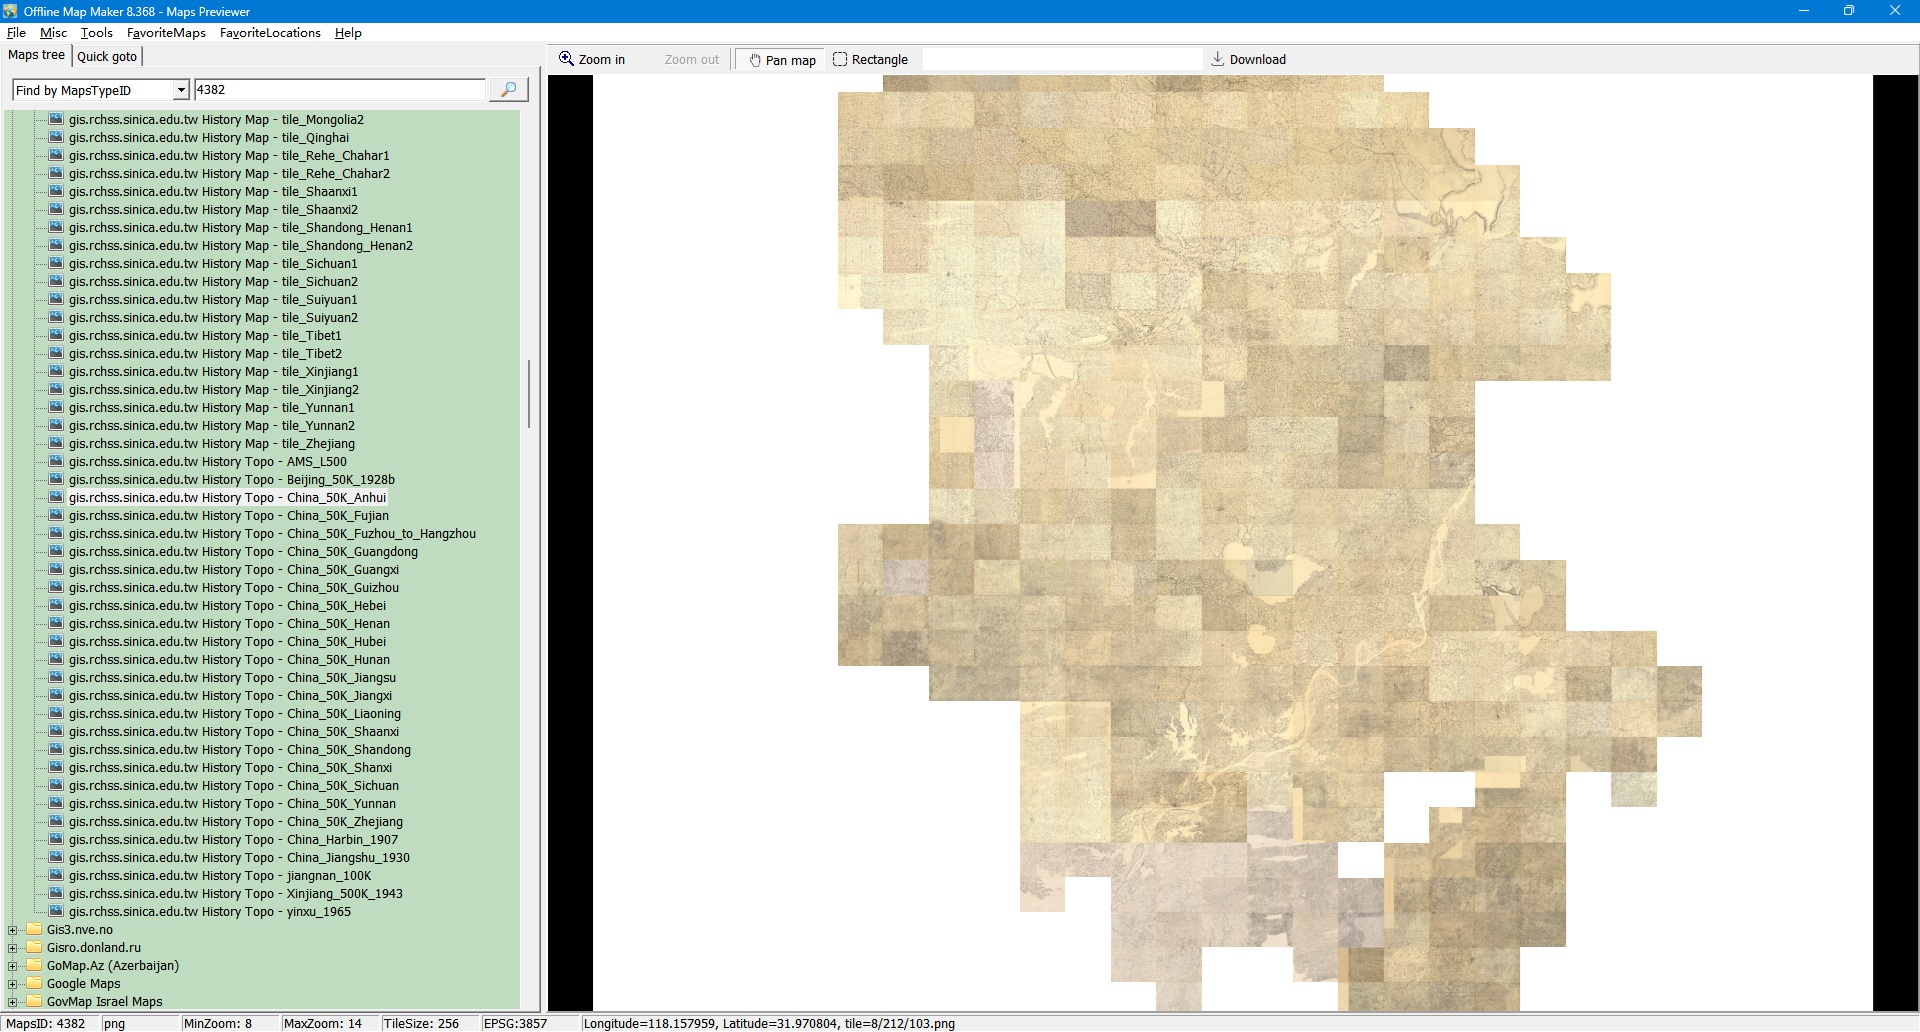The width and height of the screenshot is (1920, 1032).
Task: Select China_50K_Jiangsu topo map entry
Action: (x=232, y=678)
